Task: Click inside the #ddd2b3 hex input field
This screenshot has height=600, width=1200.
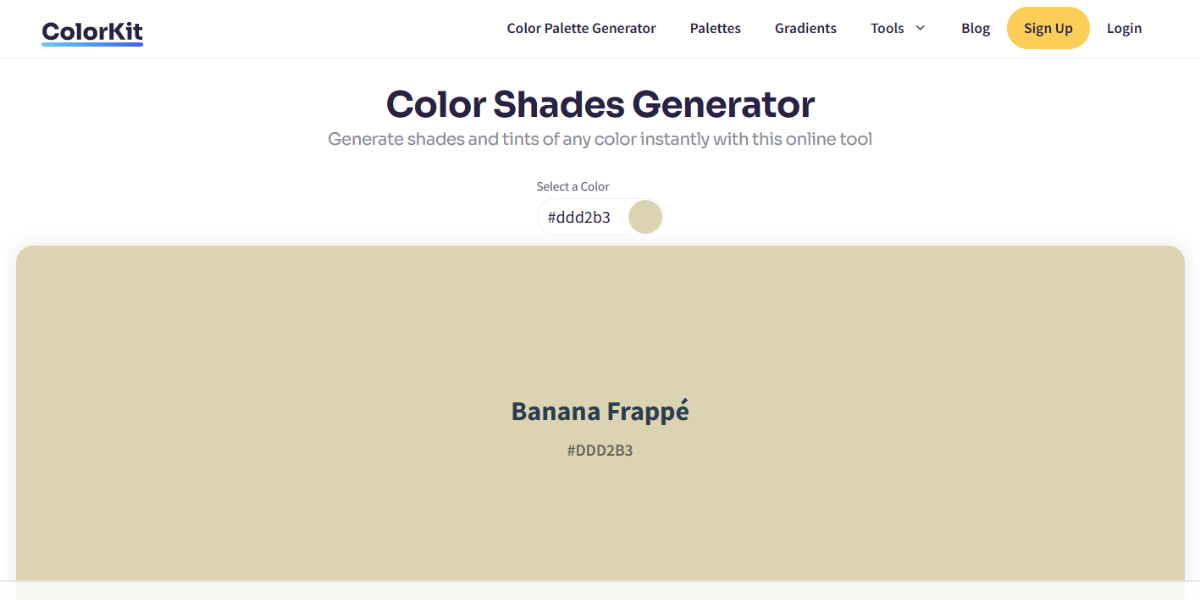Action: (585, 216)
